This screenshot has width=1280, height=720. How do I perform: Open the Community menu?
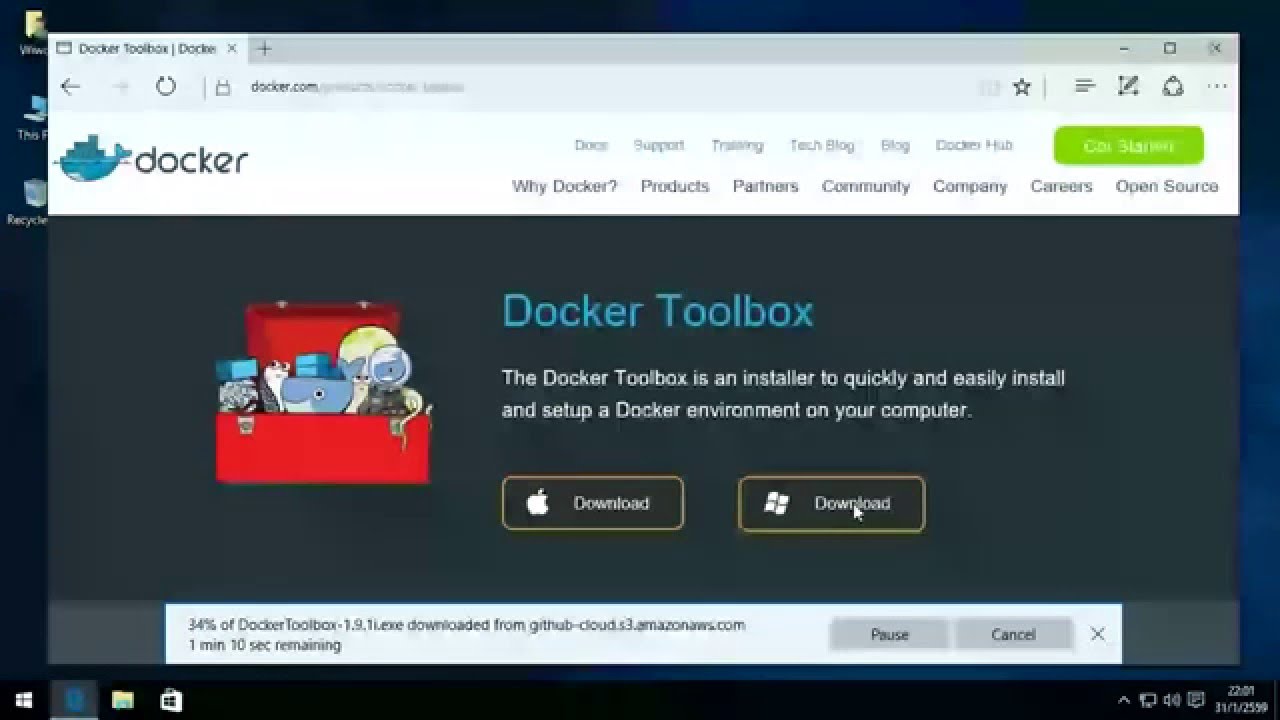[866, 186]
